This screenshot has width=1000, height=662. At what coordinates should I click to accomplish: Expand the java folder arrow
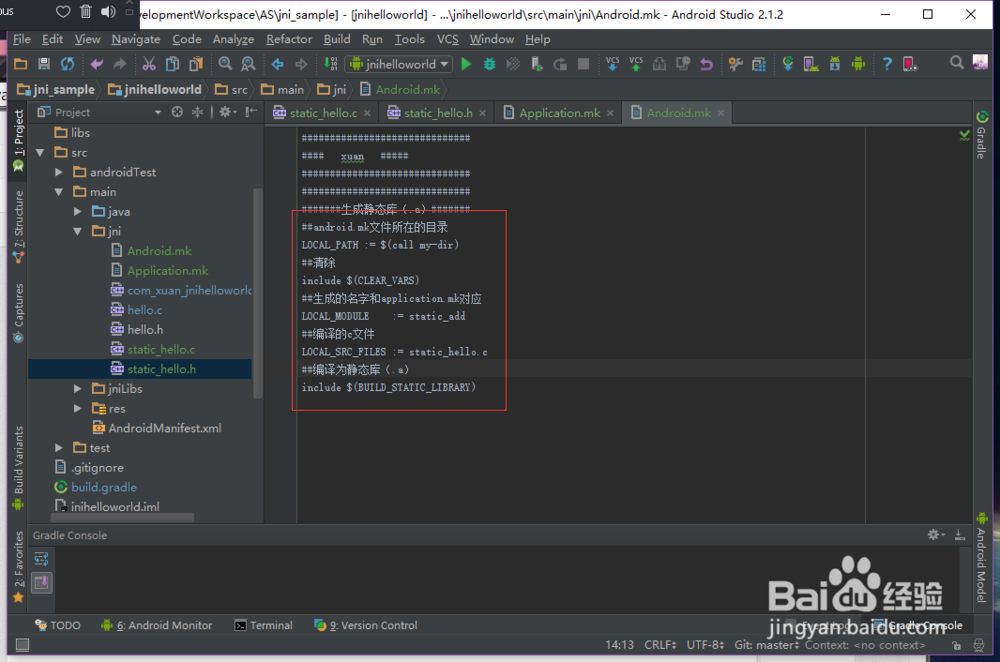[x=77, y=212]
